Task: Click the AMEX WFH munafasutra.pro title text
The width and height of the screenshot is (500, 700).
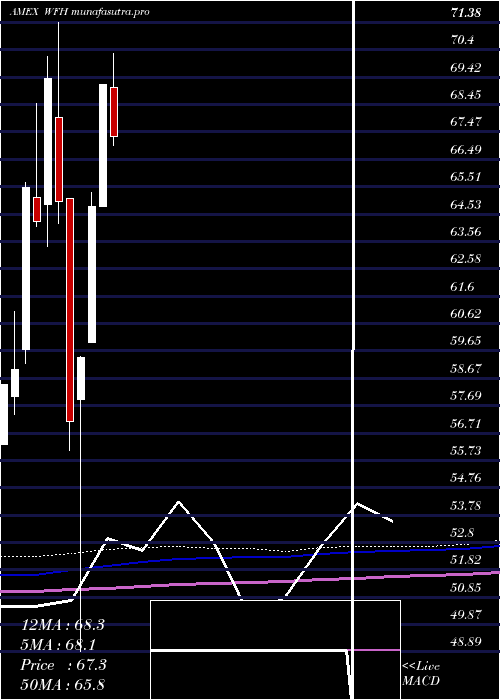Action: [79, 12]
